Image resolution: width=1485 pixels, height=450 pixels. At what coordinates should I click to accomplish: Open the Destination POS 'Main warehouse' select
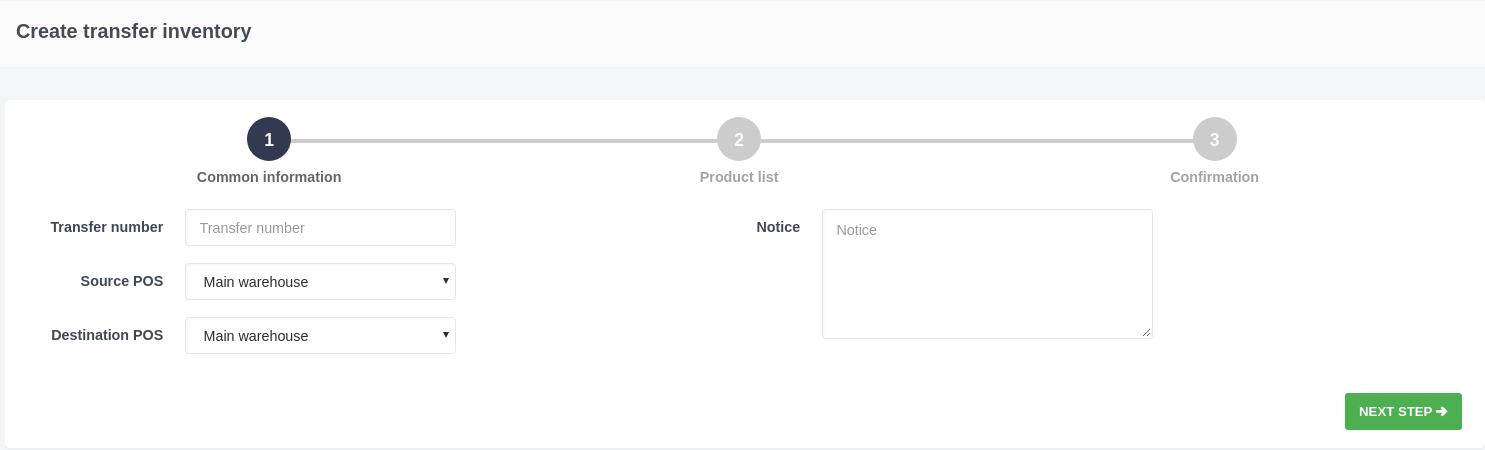tap(310, 336)
